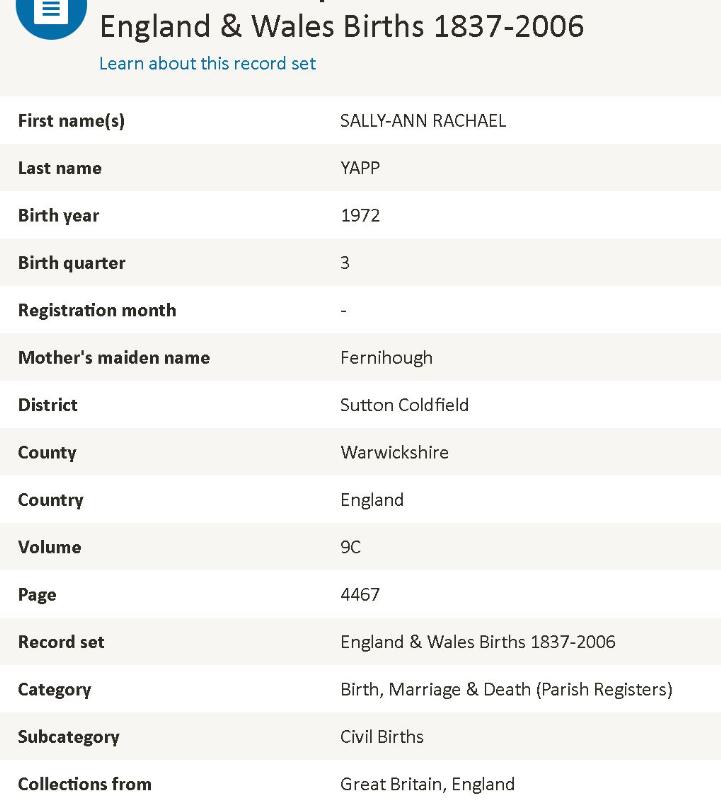Select the first name value SALLY-ANN RACHAEL
The width and height of the screenshot is (721, 800).
(423, 121)
